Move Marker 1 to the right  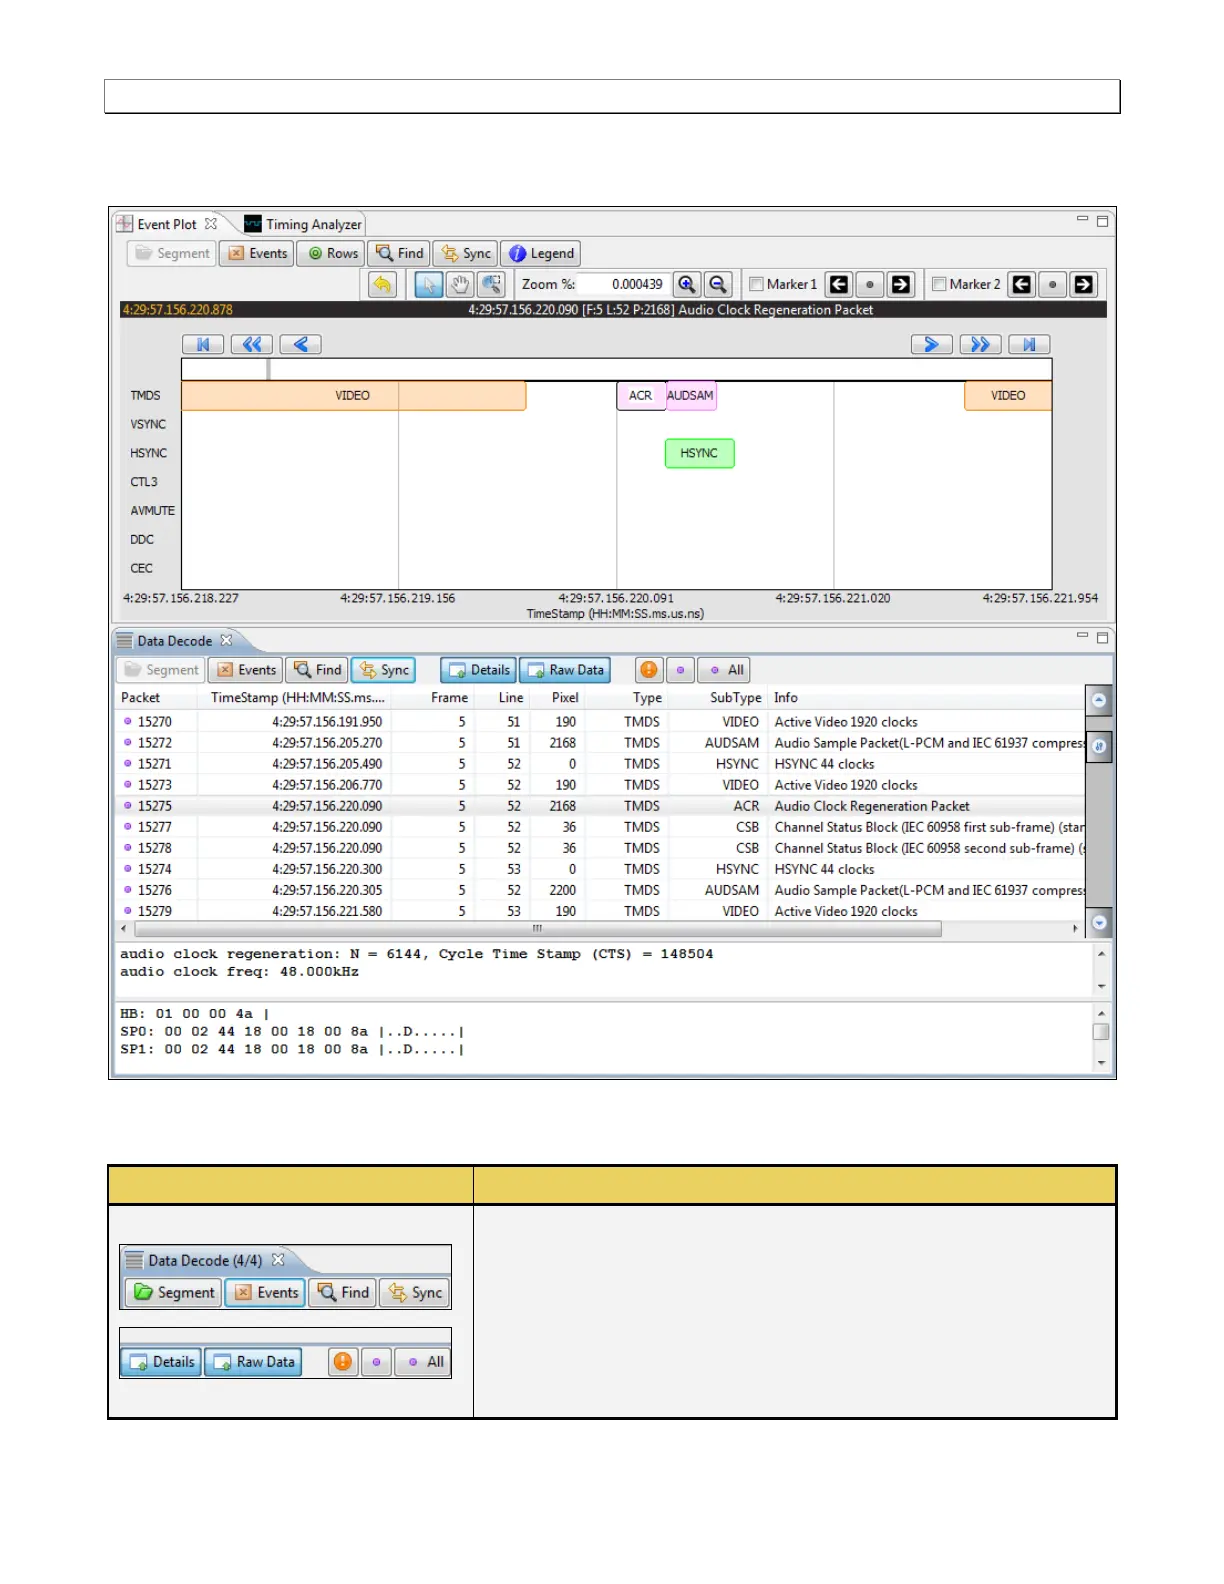pyautogui.click(x=901, y=285)
